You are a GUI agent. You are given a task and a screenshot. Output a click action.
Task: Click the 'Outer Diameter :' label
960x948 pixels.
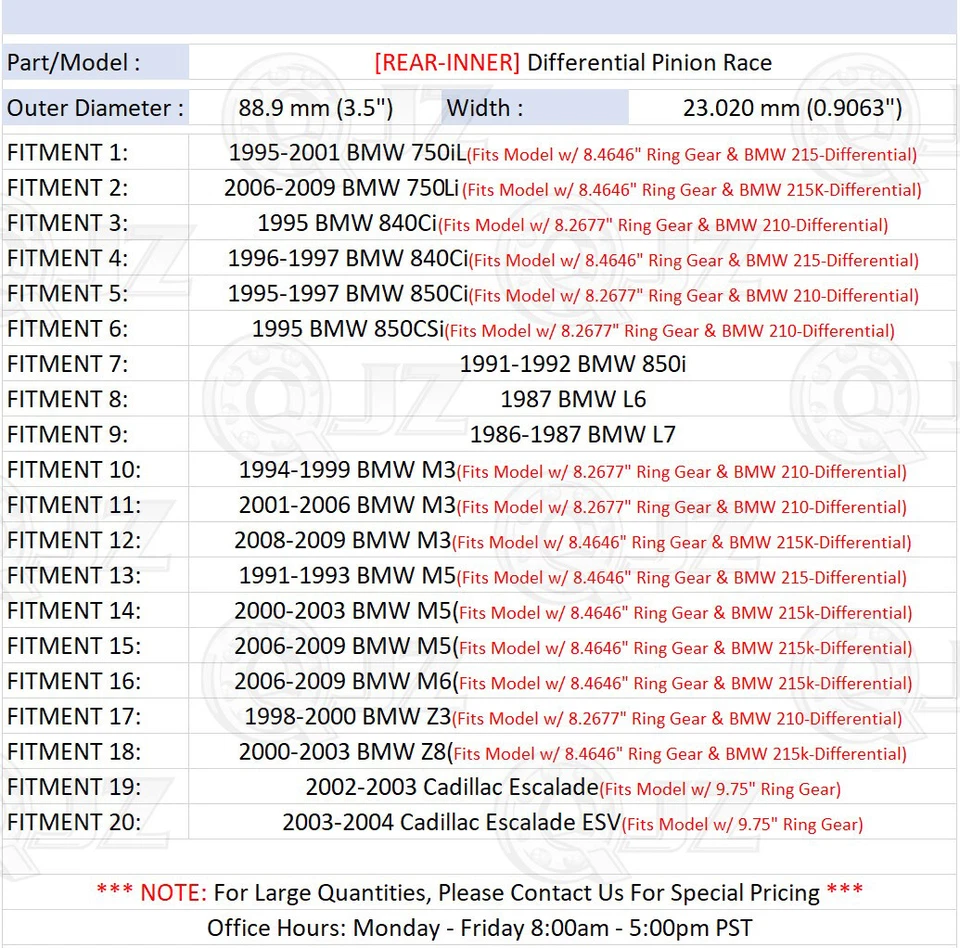click(96, 108)
